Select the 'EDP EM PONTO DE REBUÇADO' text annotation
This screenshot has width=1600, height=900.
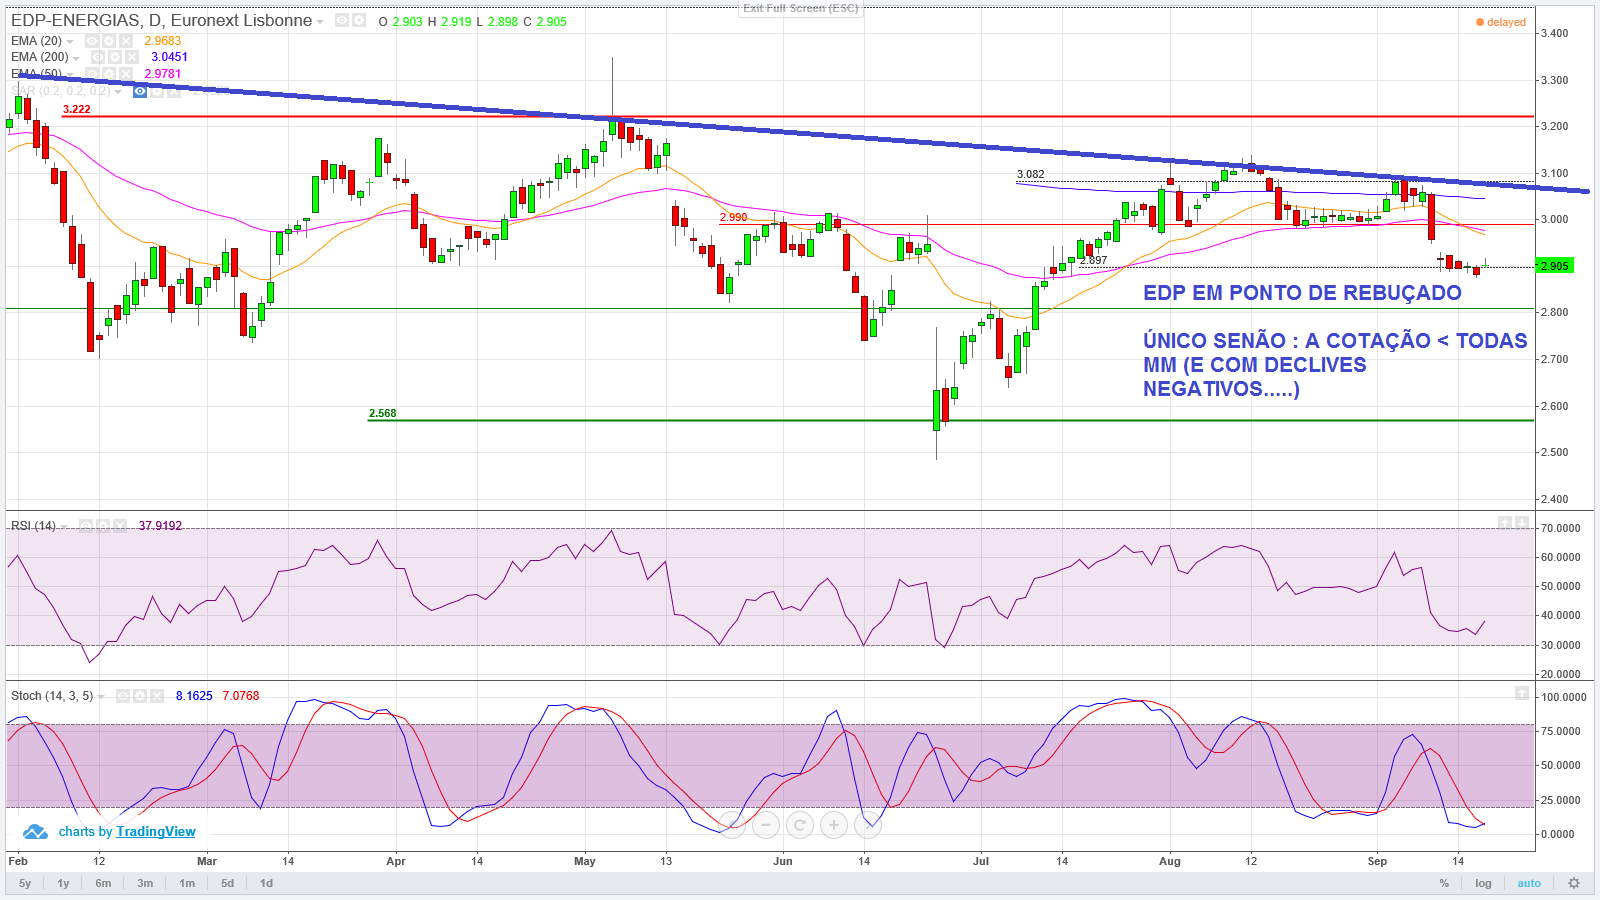click(x=1302, y=293)
